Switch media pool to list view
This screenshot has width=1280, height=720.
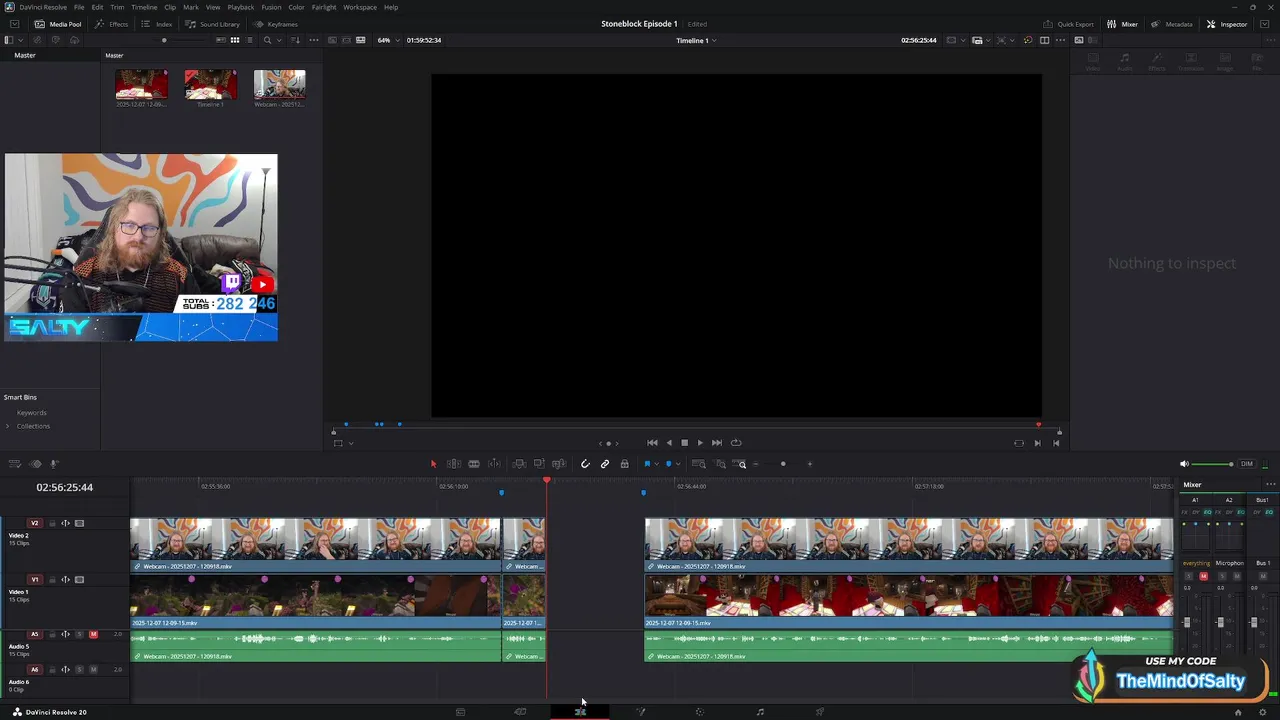tap(250, 40)
